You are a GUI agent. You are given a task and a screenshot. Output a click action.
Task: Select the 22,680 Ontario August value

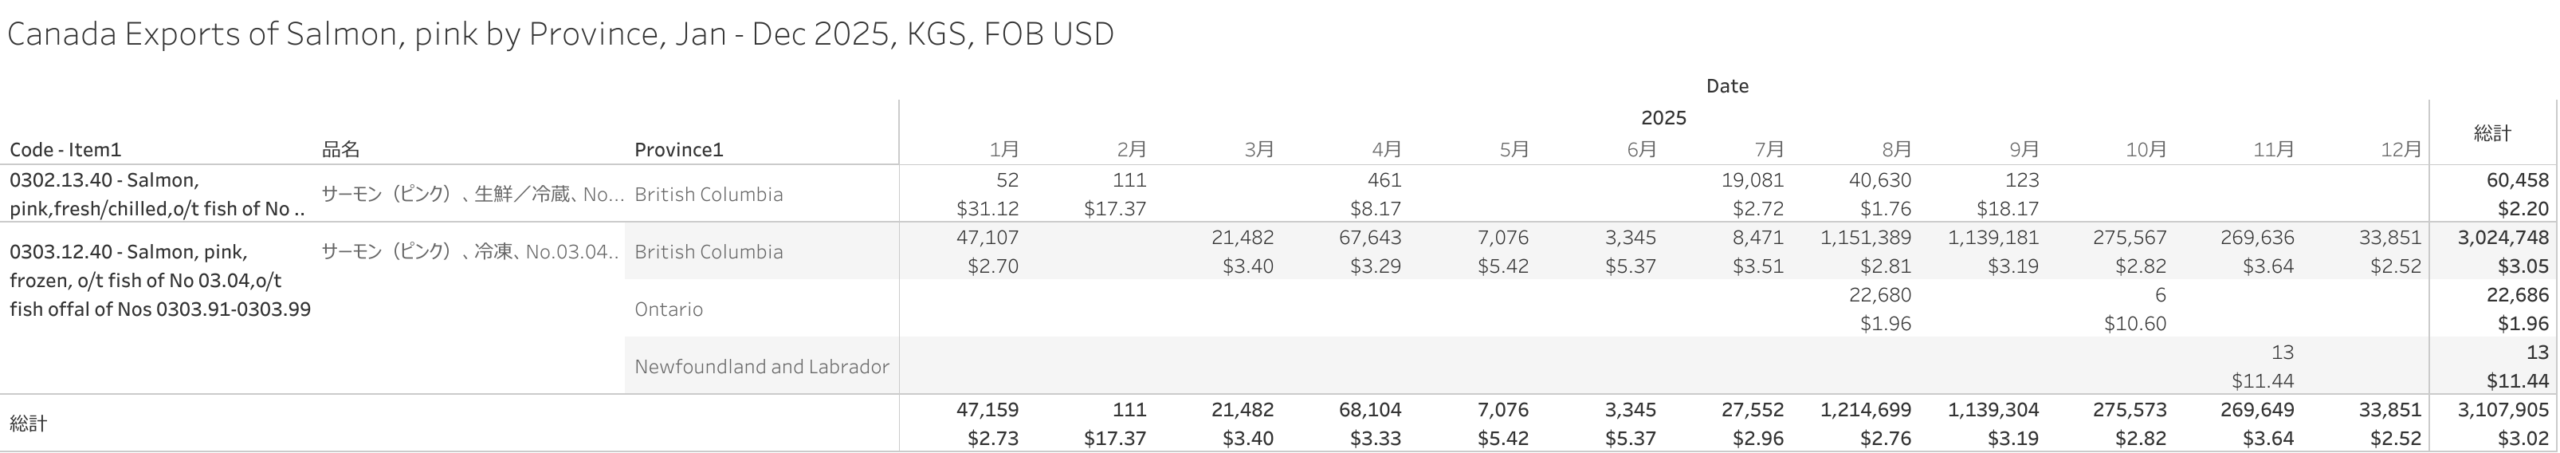[1880, 295]
